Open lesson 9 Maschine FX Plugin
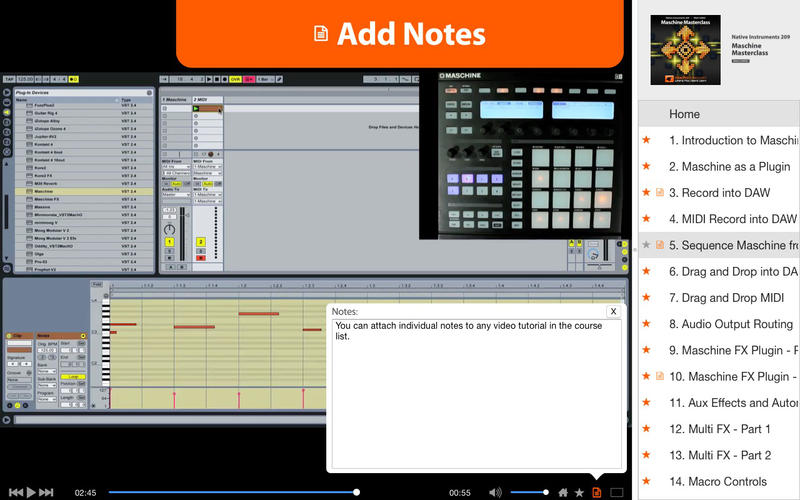 coord(734,351)
